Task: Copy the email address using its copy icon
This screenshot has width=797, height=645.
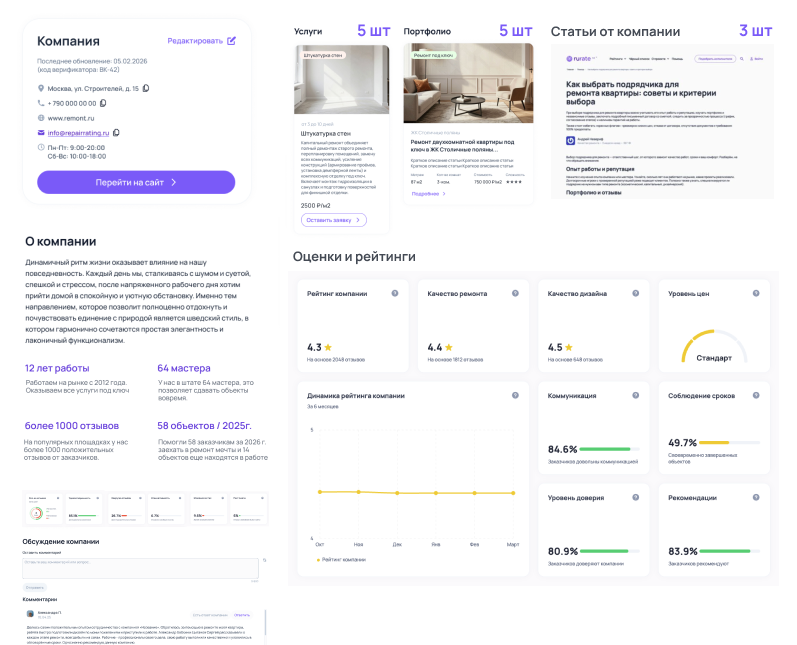Action: tap(116, 132)
